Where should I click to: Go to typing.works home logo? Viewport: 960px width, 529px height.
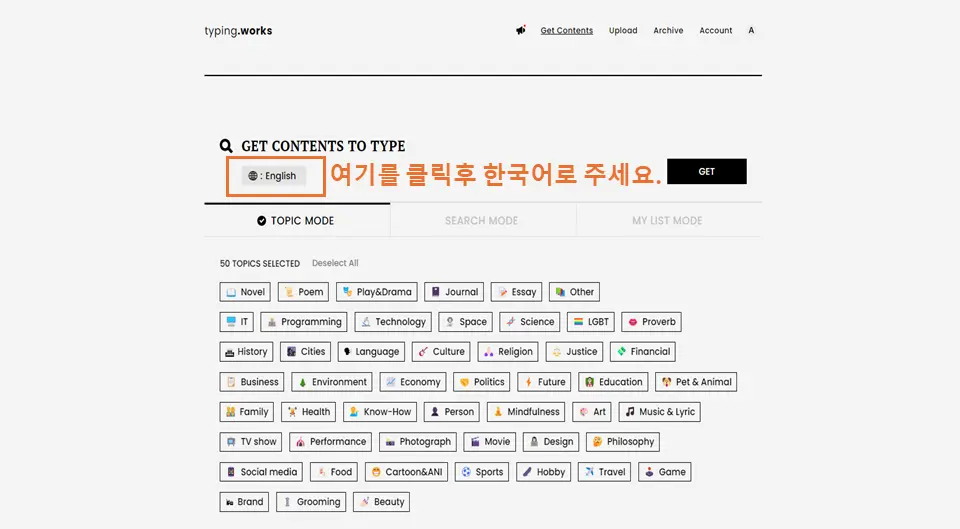[x=238, y=31]
